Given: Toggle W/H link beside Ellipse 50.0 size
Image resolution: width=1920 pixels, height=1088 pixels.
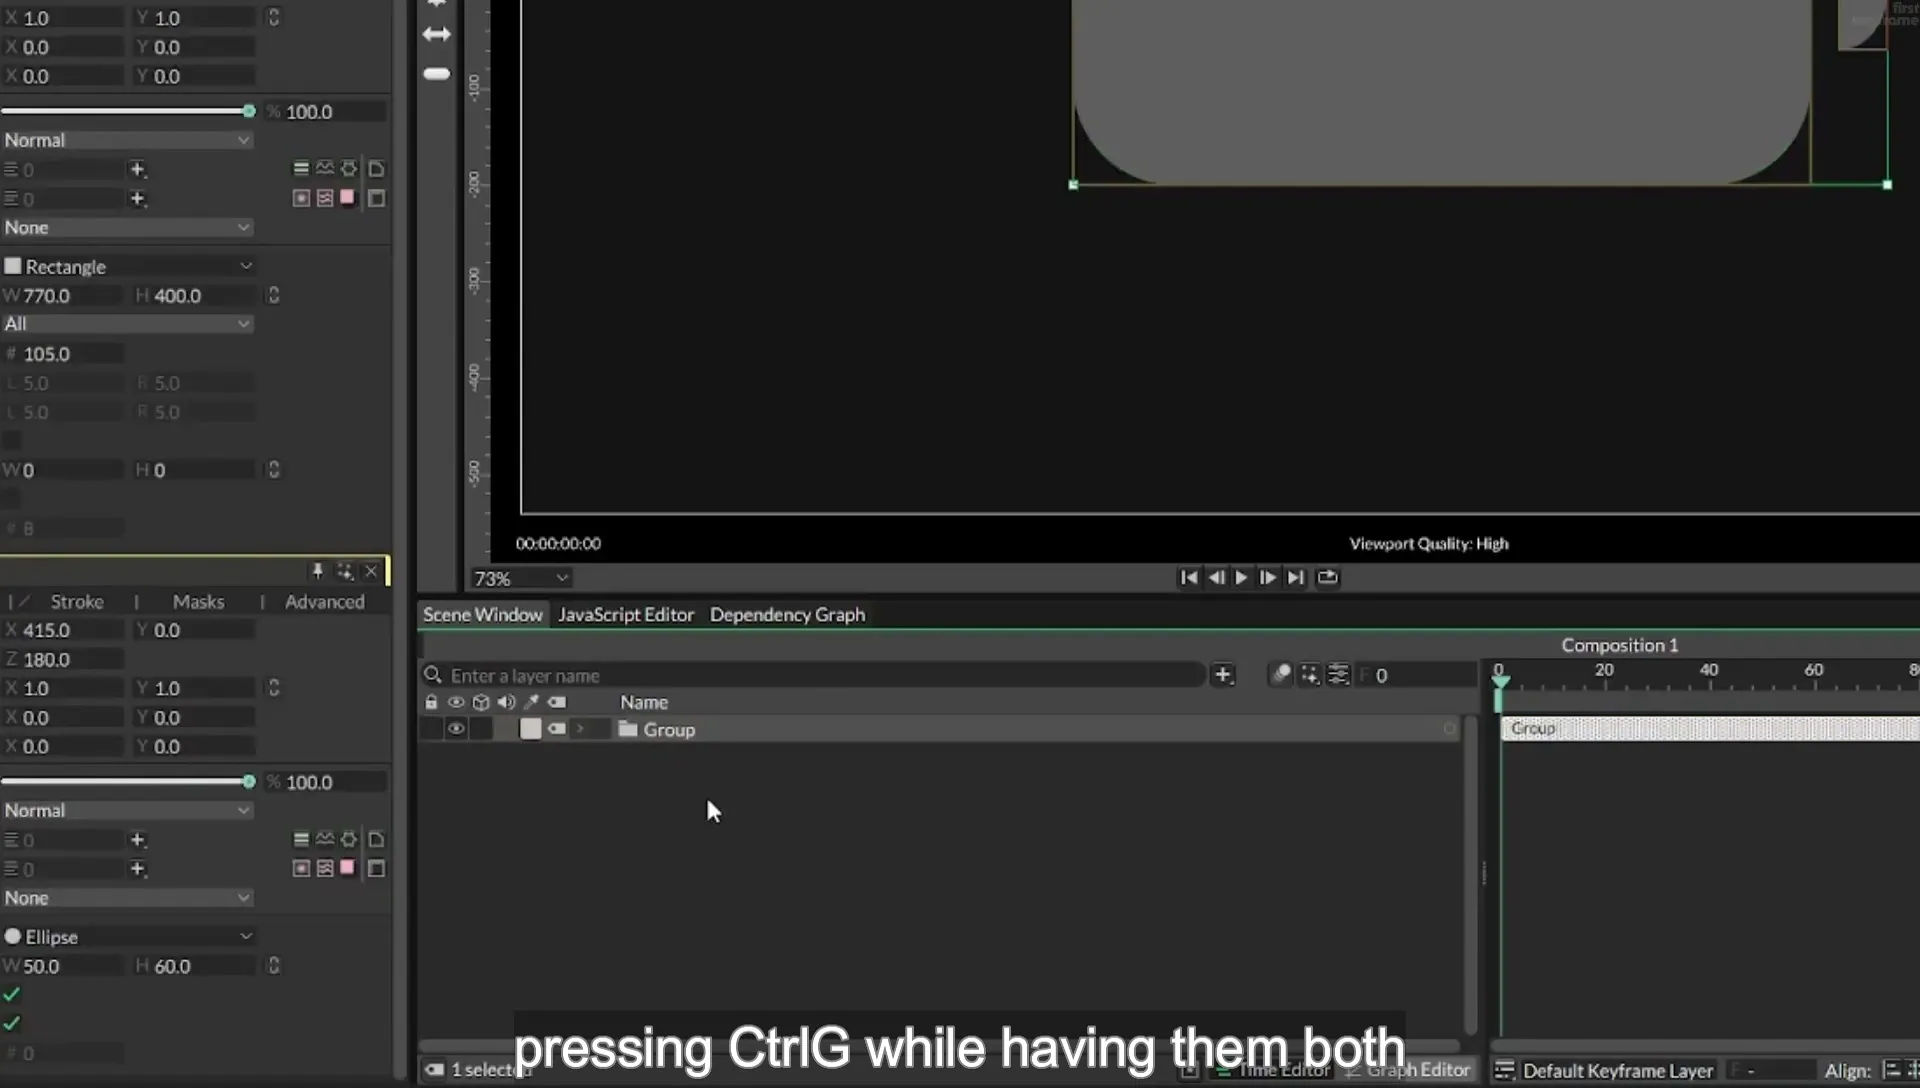Looking at the screenshot, I should [273, 965].
